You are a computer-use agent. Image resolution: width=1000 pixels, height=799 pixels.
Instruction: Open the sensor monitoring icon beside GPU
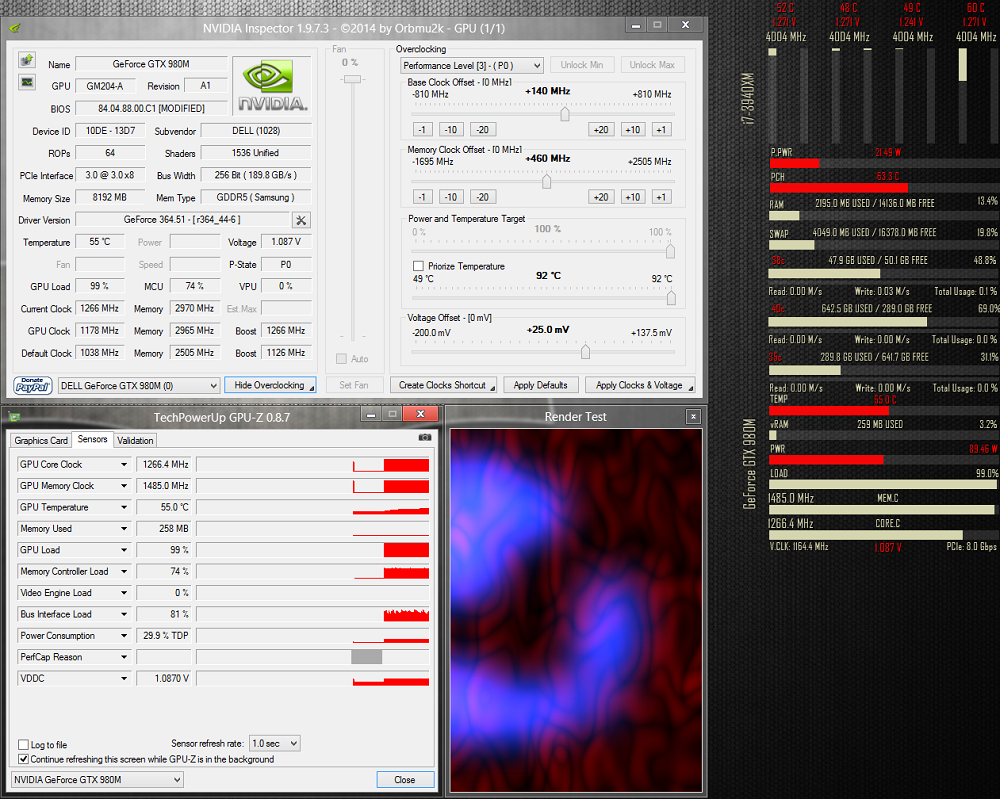click(27, 82)
